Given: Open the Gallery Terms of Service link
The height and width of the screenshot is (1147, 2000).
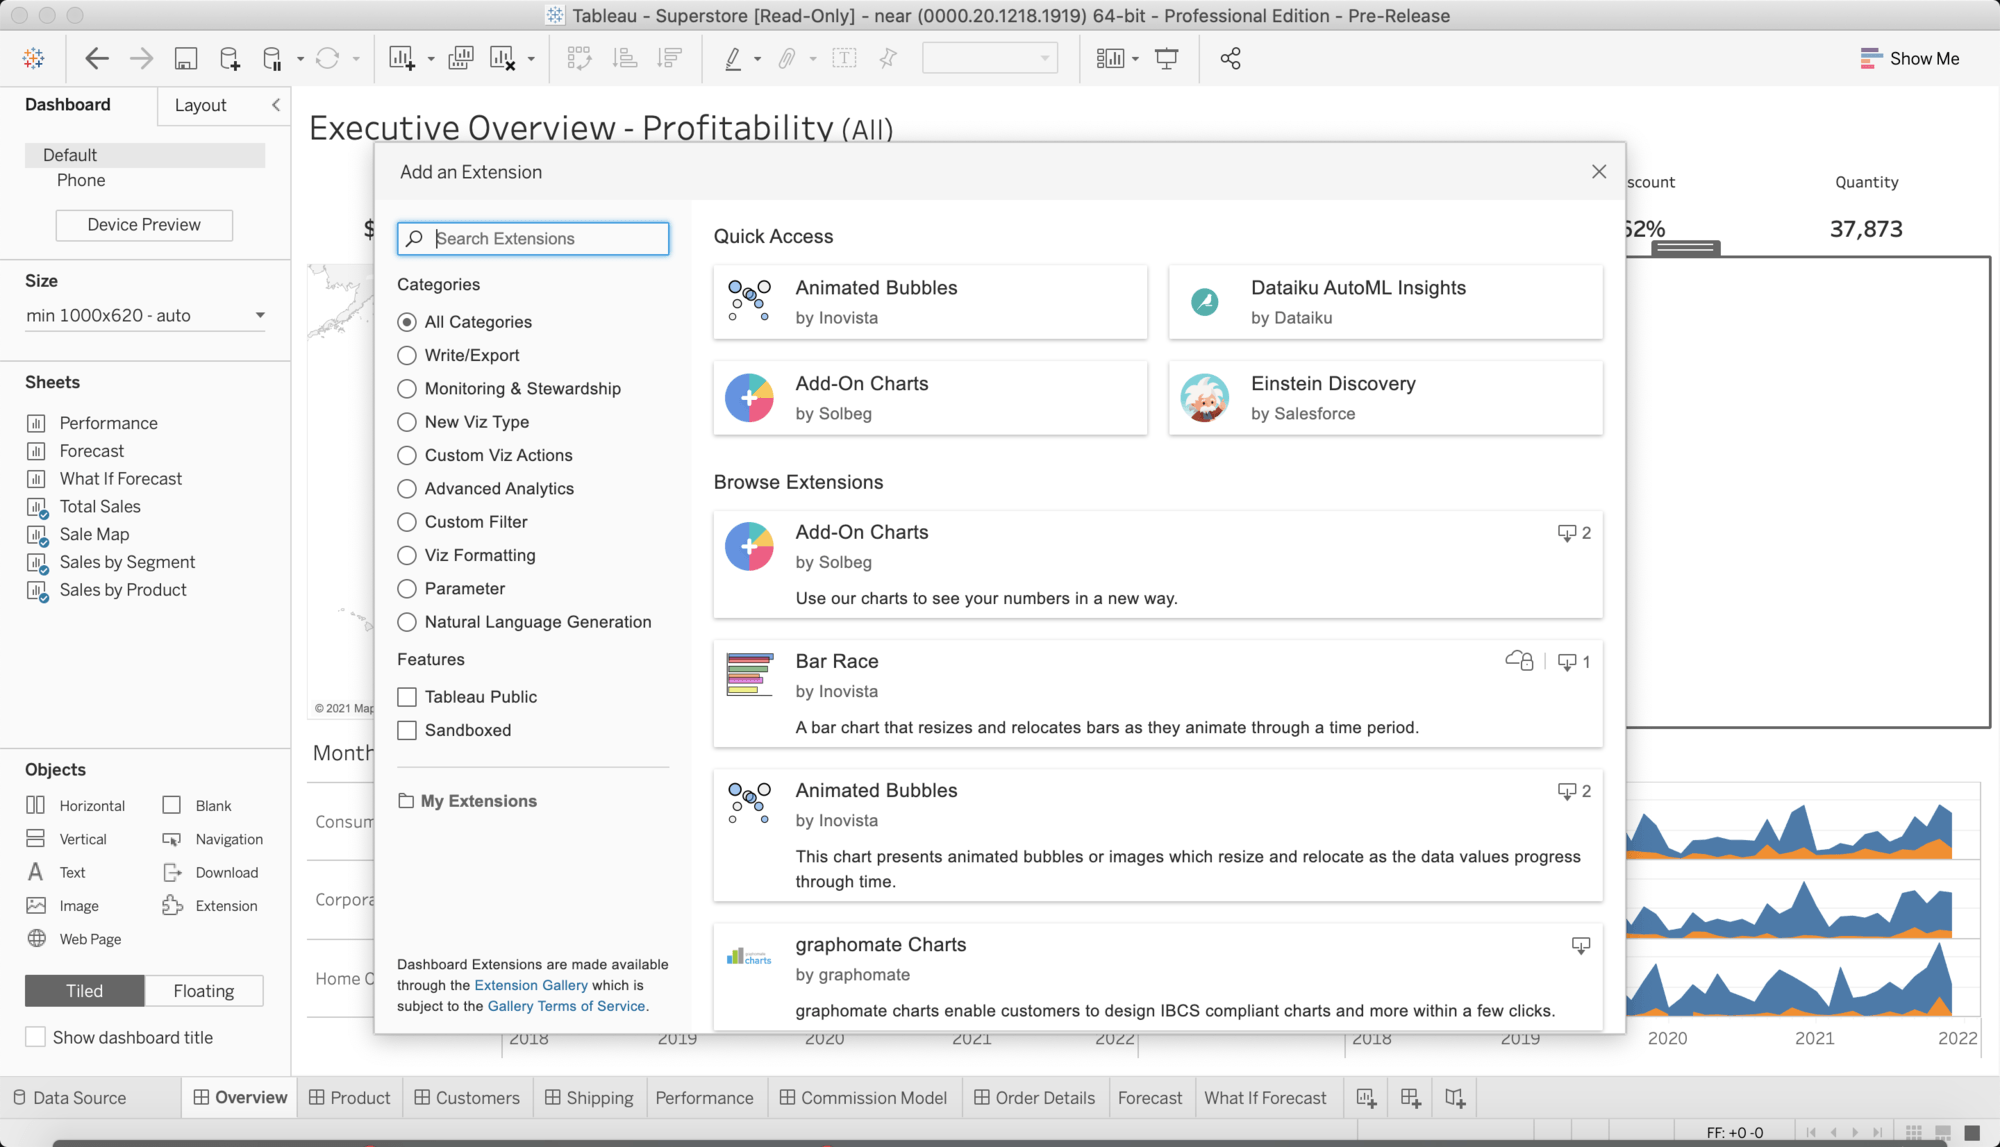Looking at the screenshot, I should (x=566, y=1007).
